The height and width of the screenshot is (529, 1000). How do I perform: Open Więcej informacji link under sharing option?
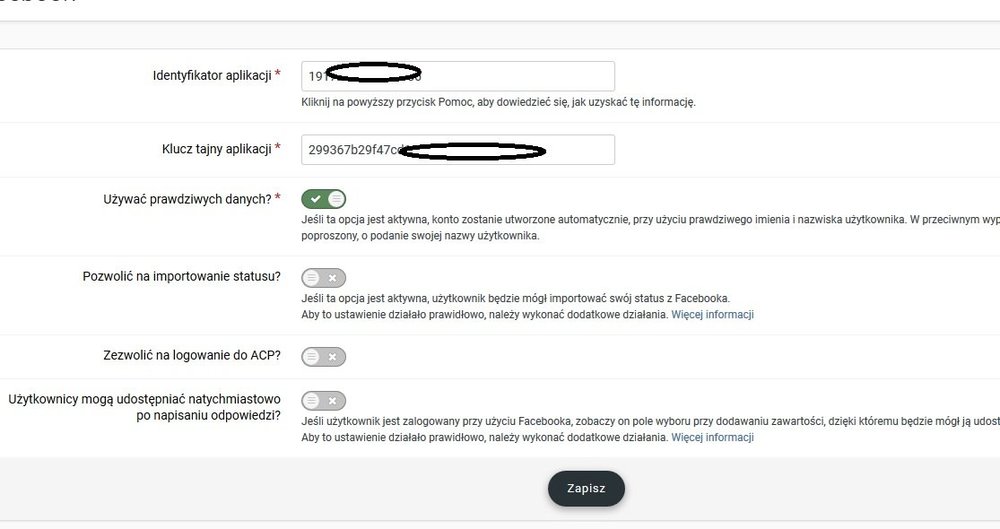[x=712, y=438]
